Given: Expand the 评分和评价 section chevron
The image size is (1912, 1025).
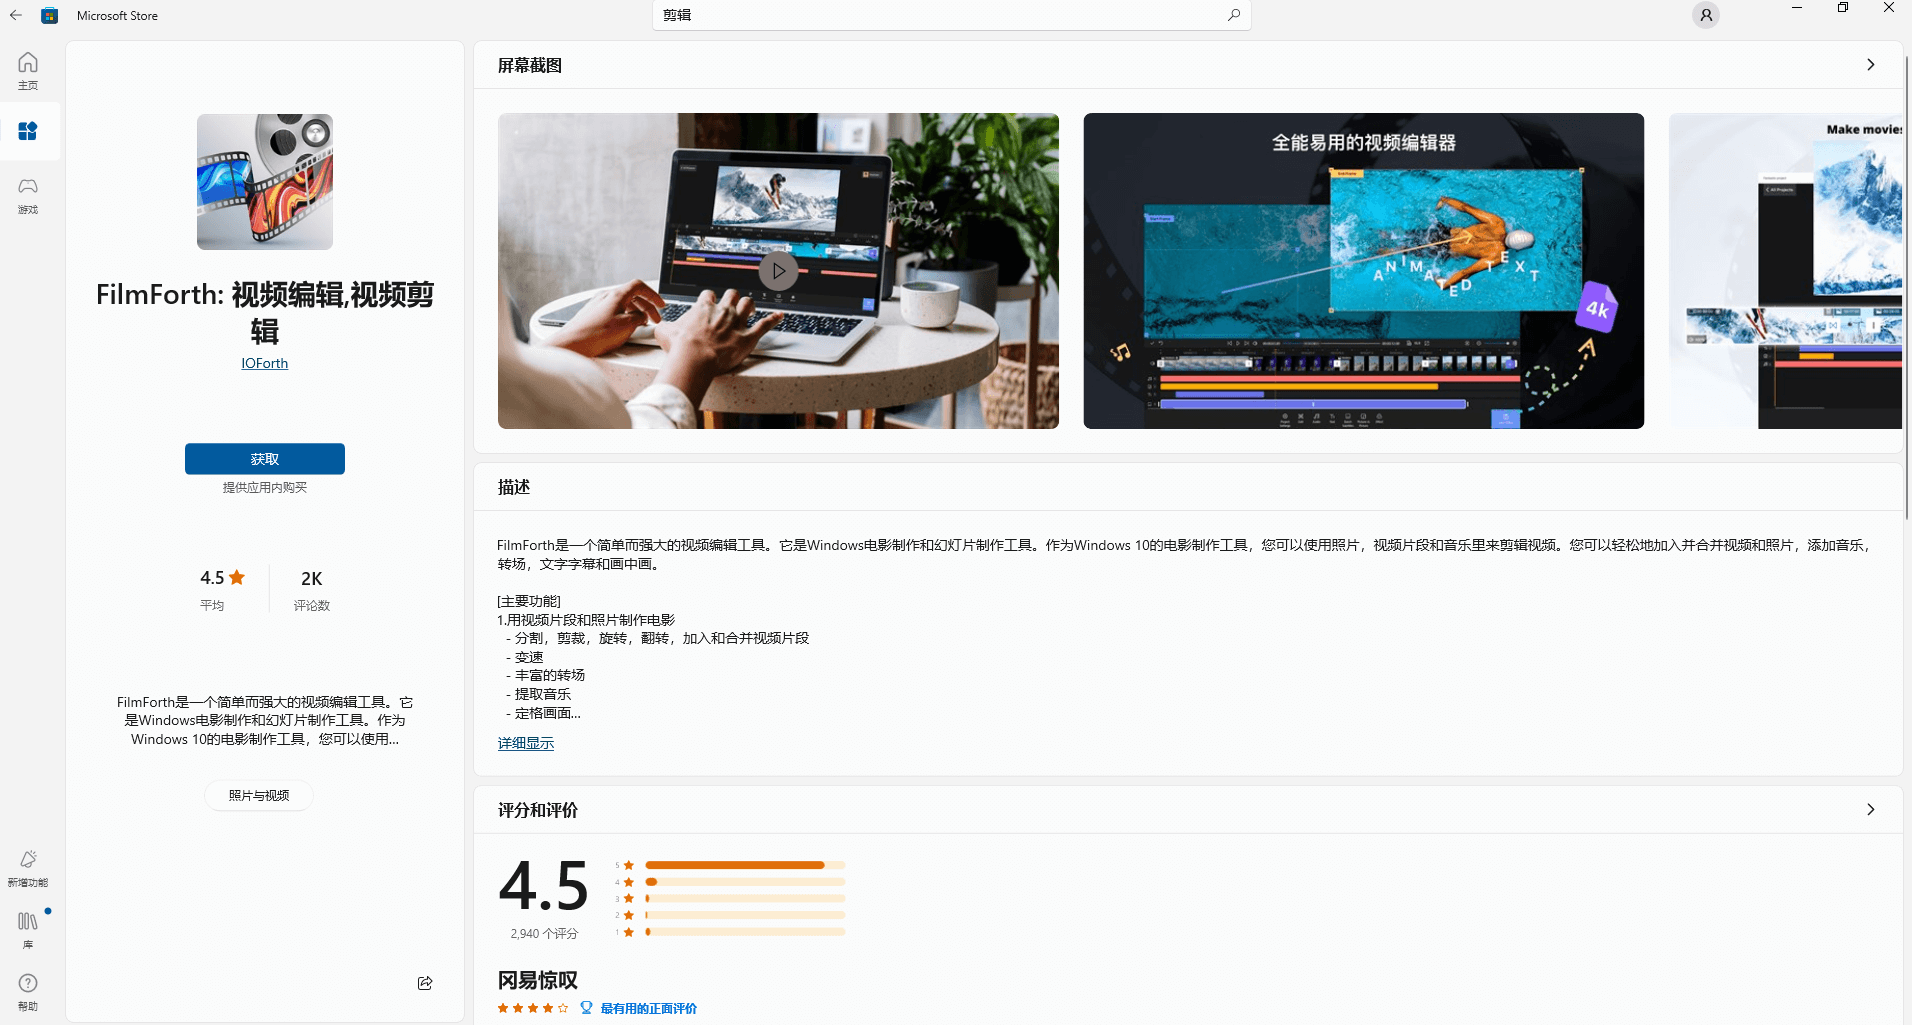Looking at the screenshot, I should 1870,810.
